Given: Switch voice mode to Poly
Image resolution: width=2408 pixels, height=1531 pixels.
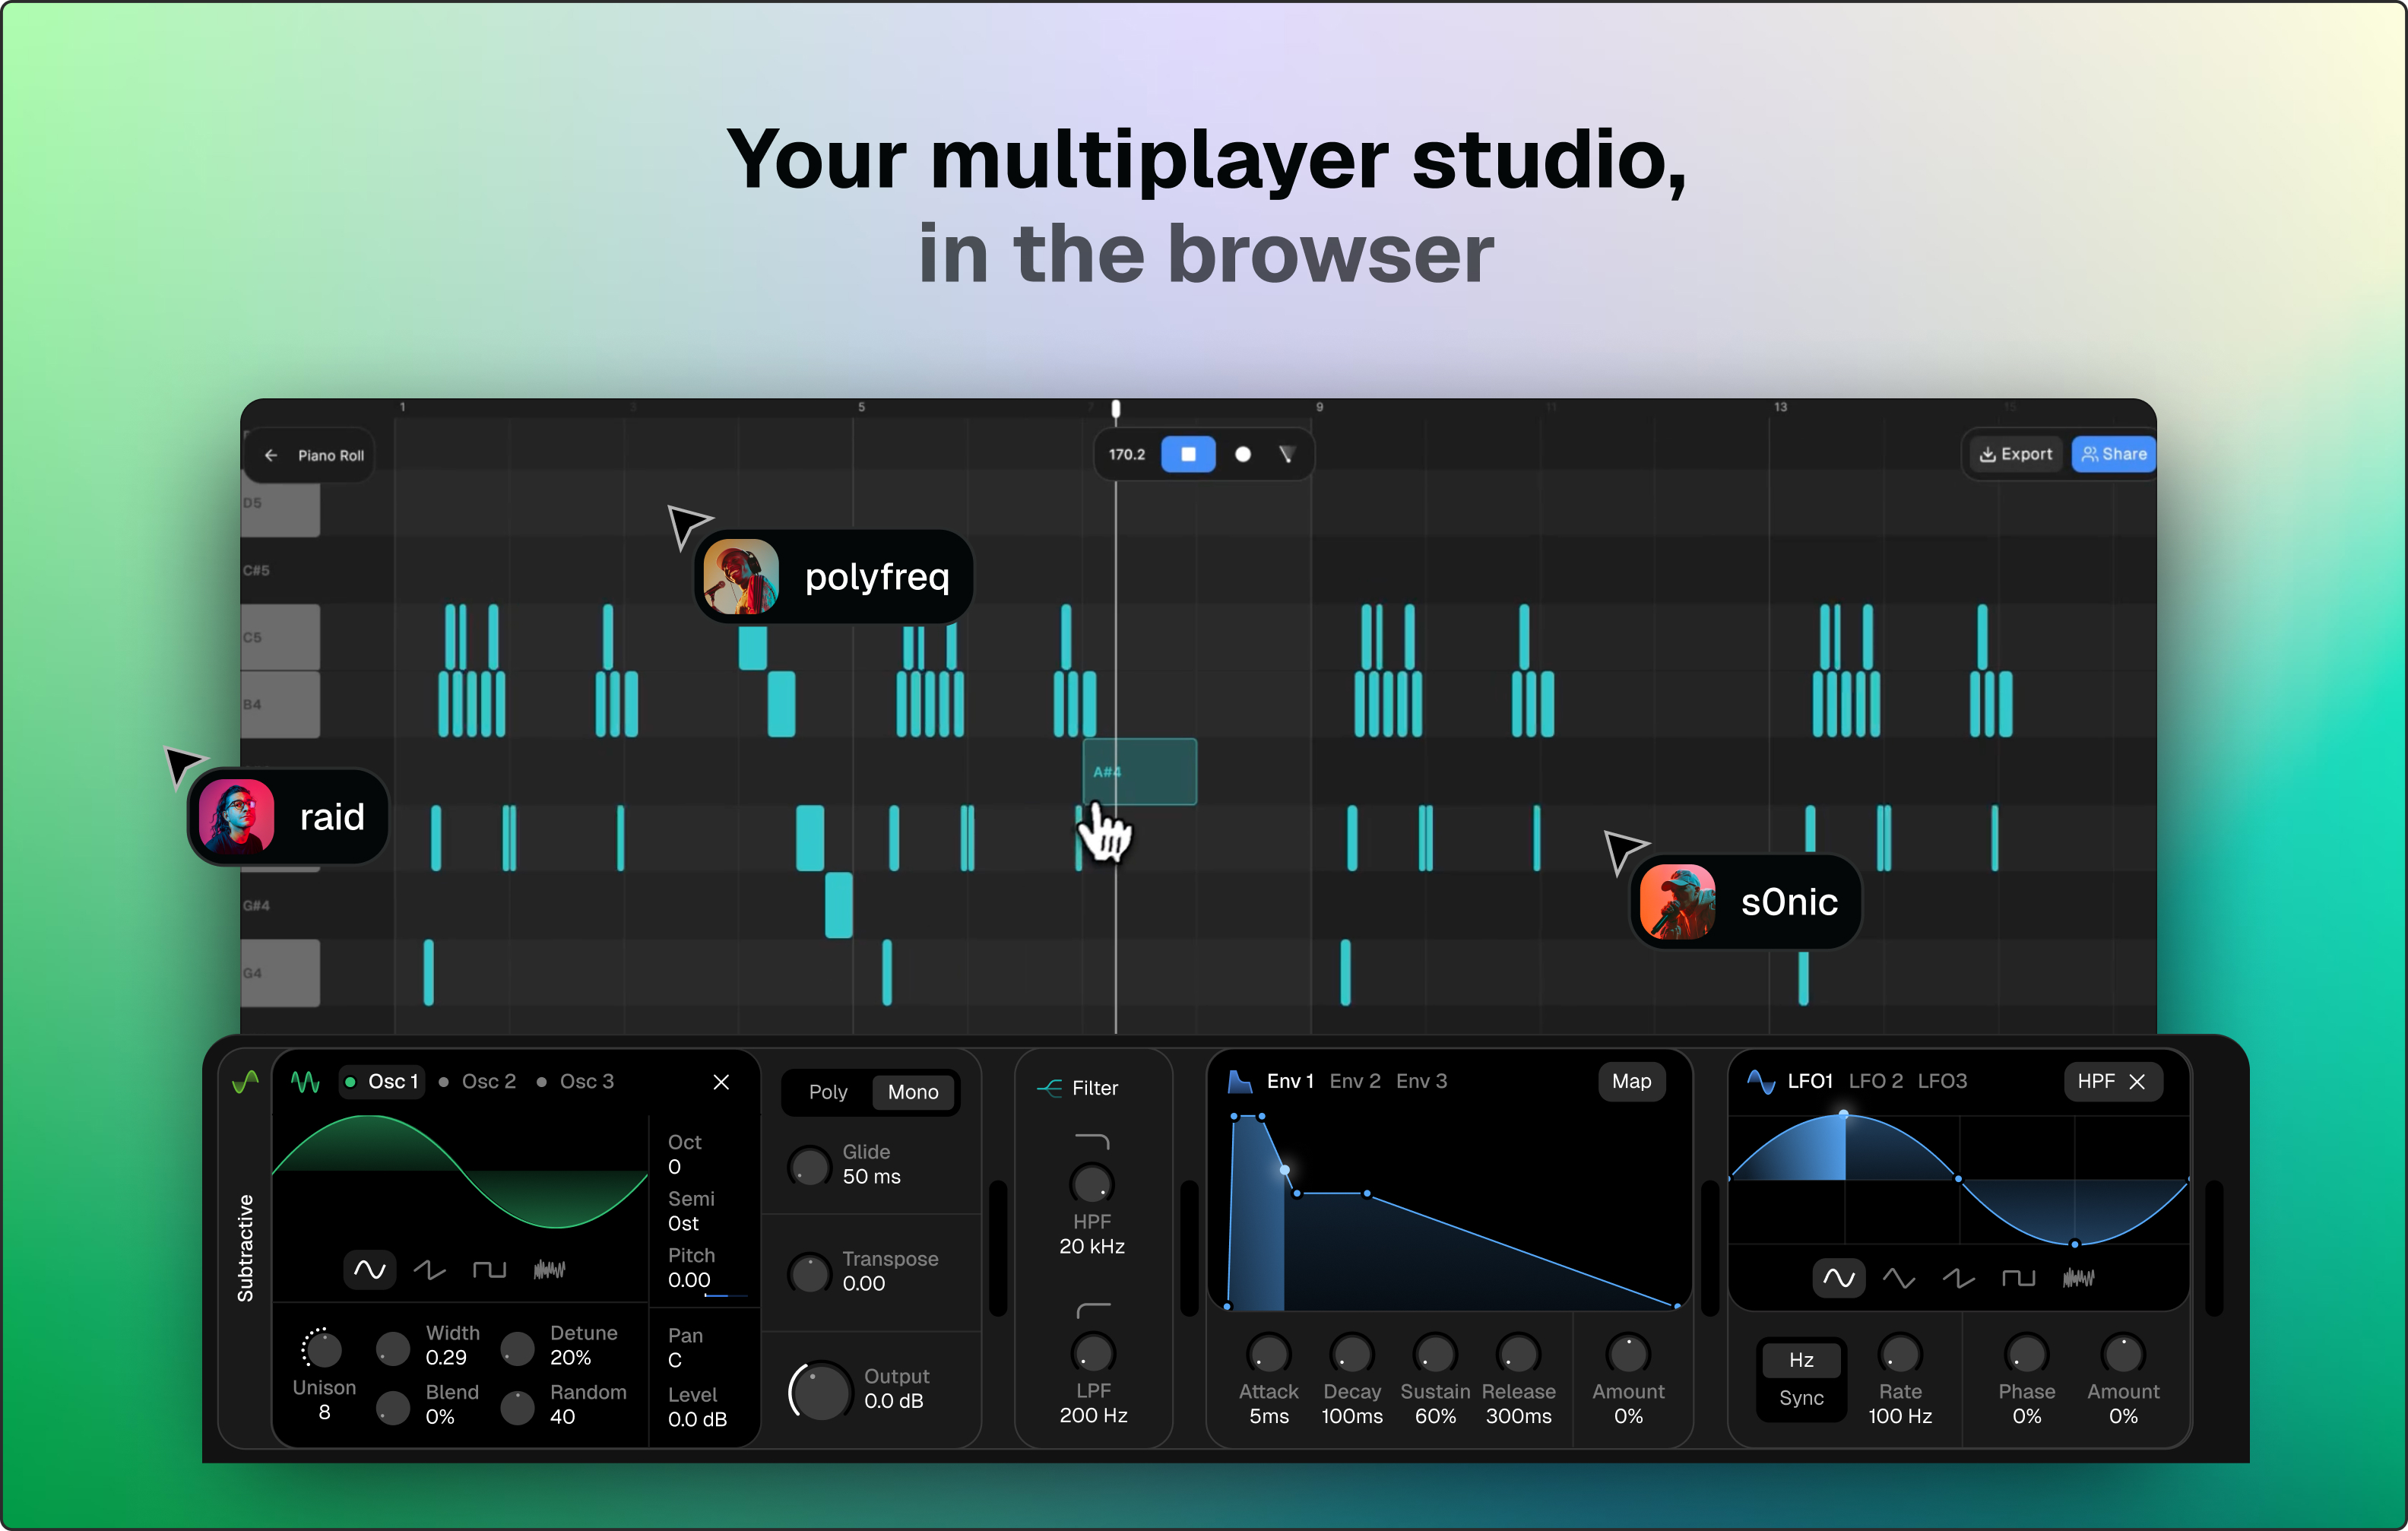Looking at the screenshot, I should [827, 1092].
